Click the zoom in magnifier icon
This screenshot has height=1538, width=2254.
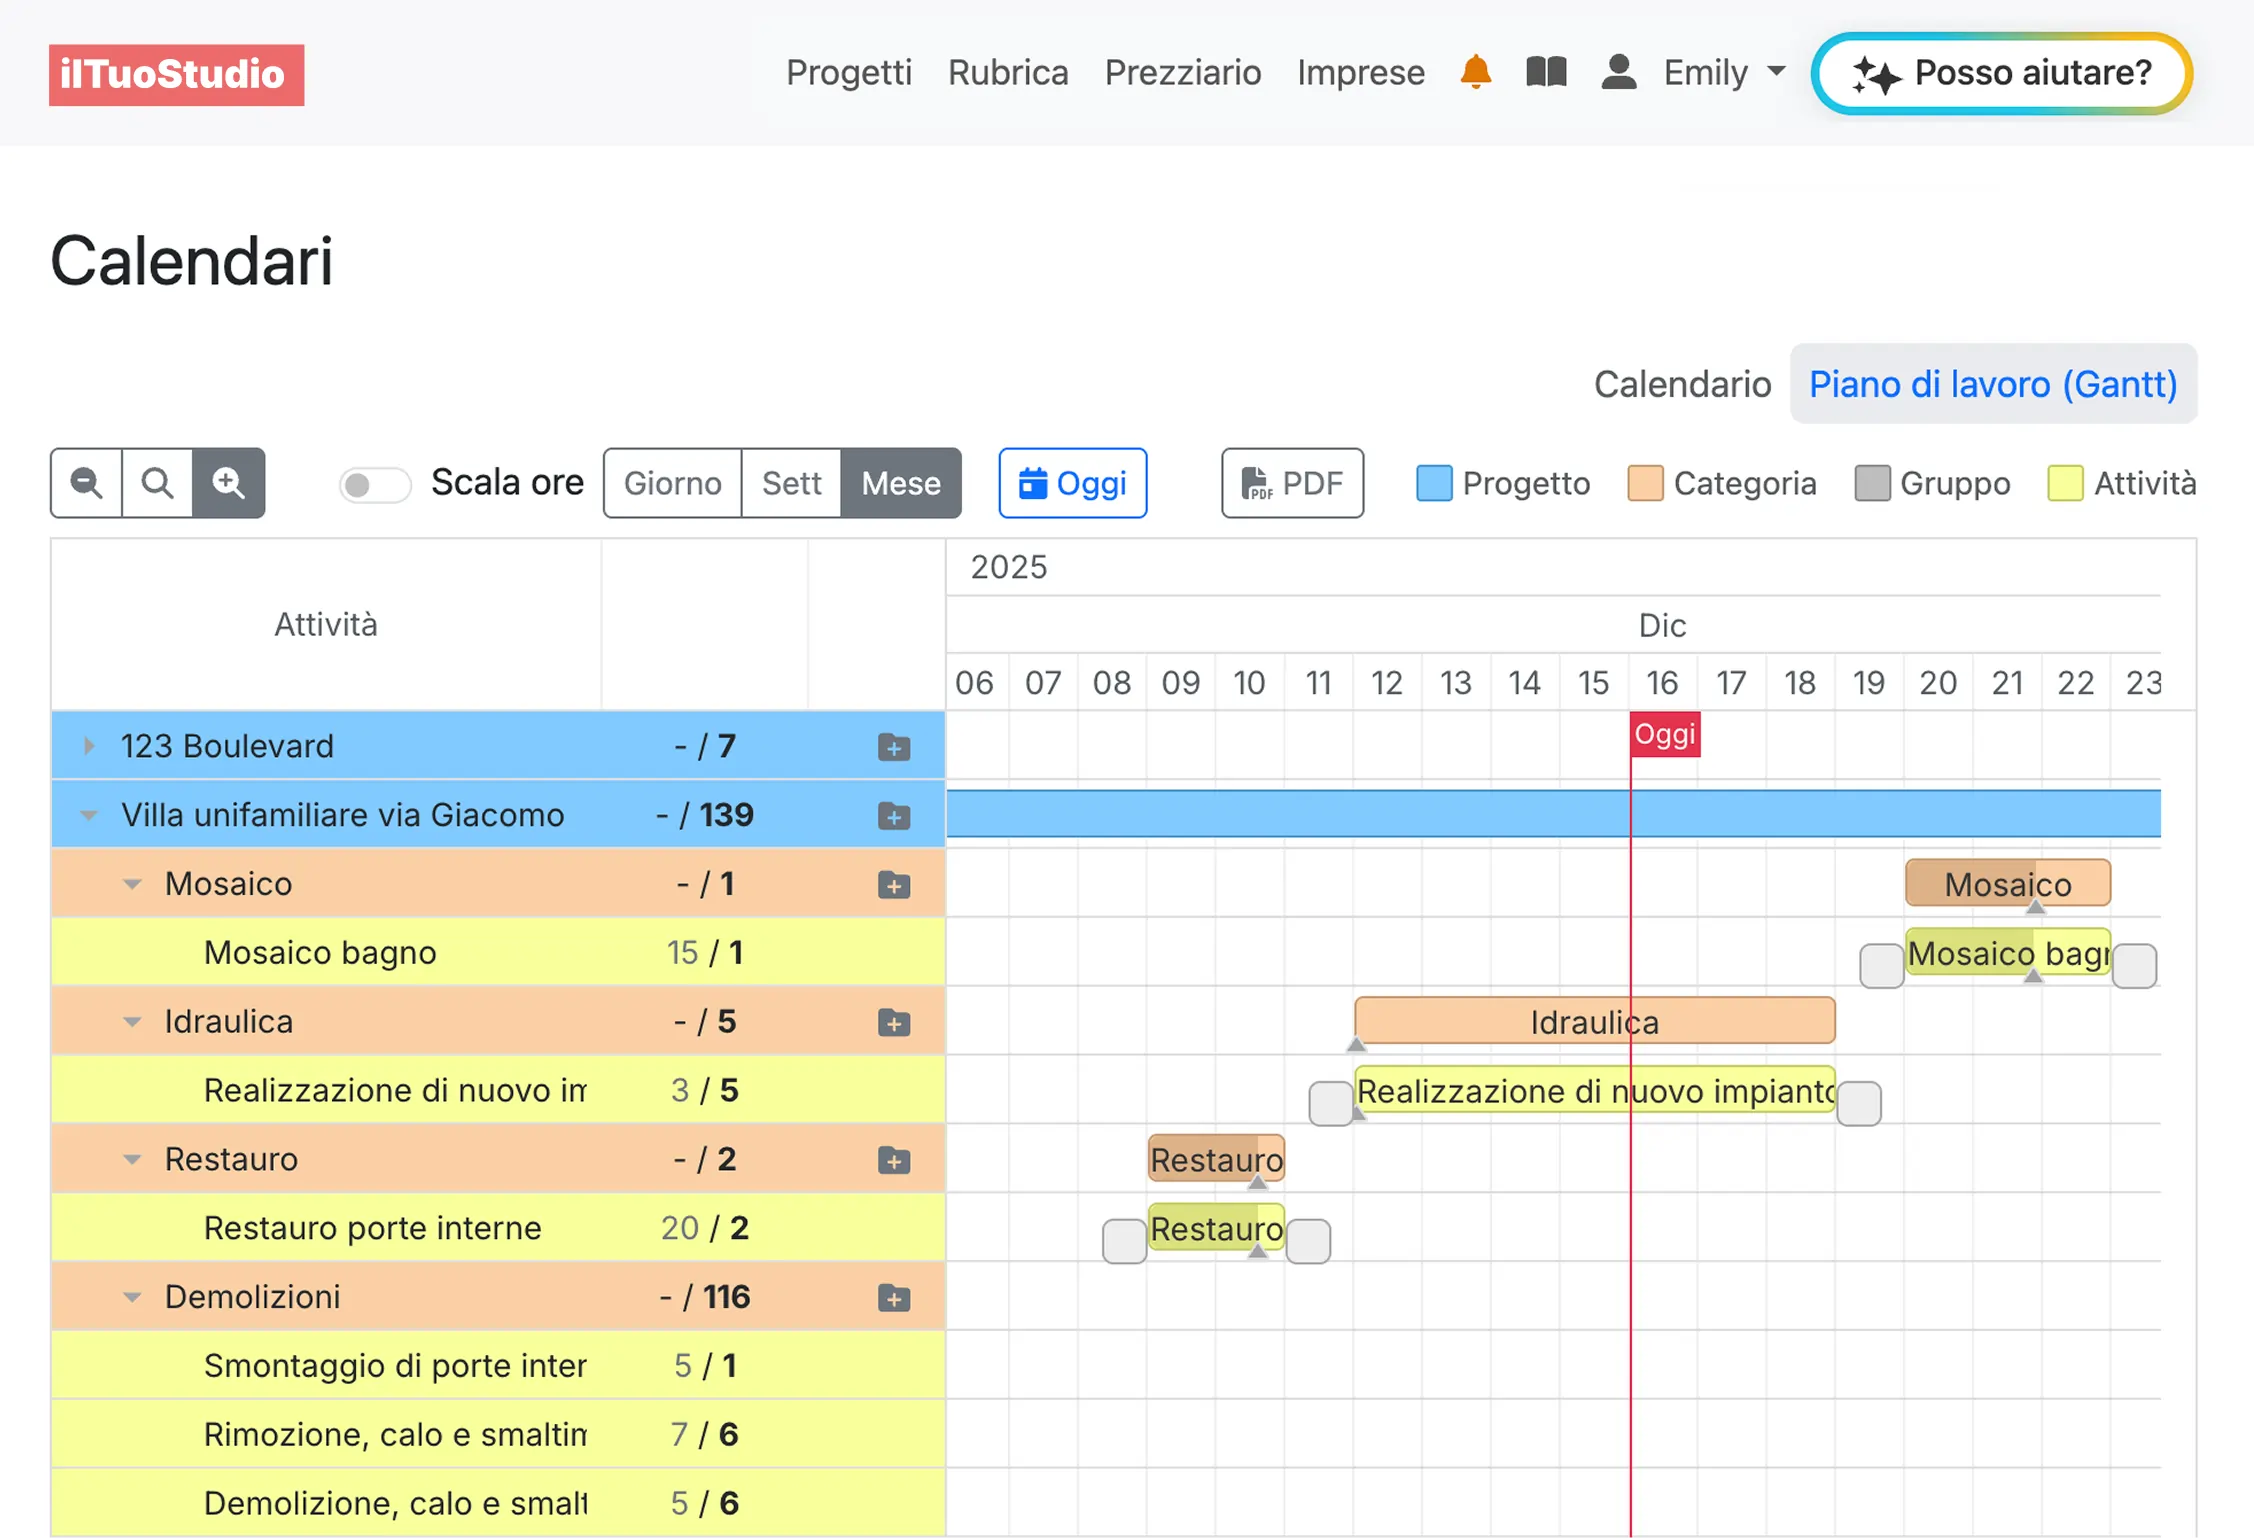[x=228, y=483]
